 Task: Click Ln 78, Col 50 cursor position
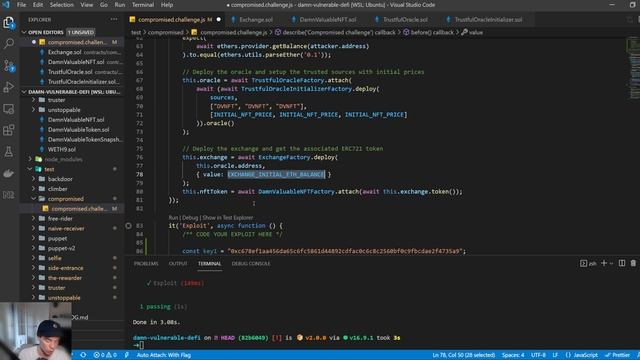[464, 355]
